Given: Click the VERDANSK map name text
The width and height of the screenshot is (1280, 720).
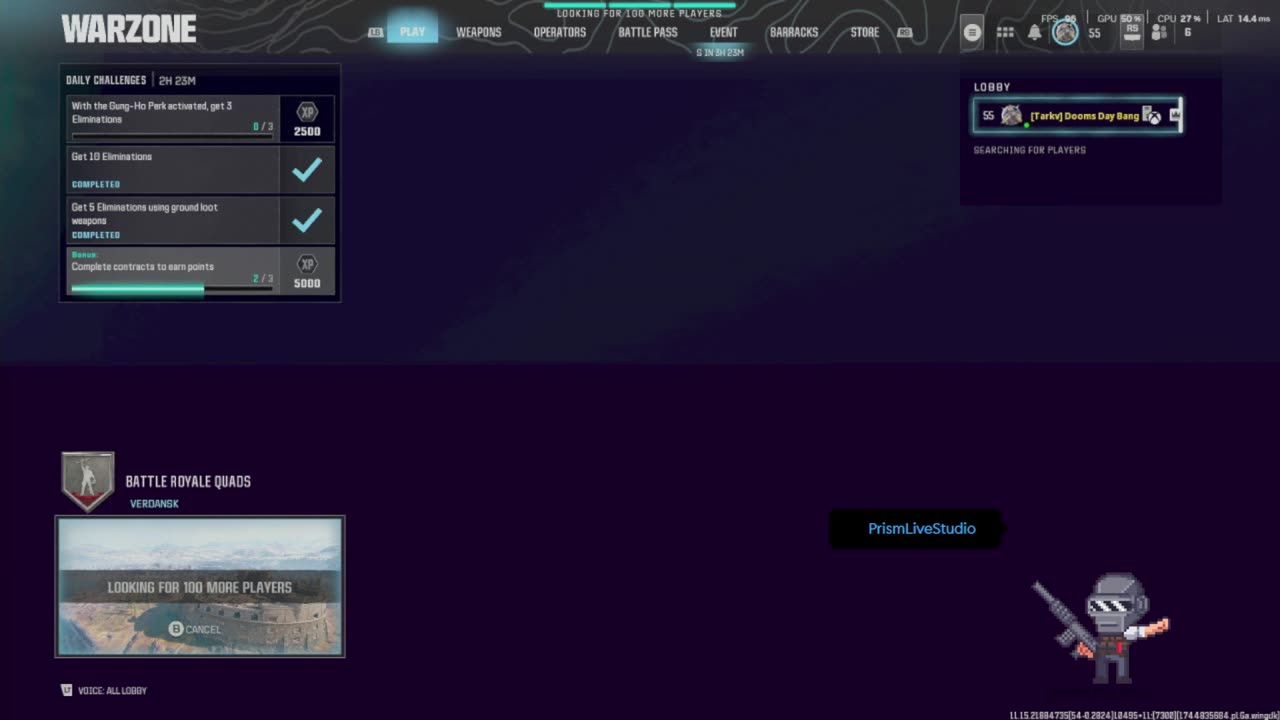Looking at the screenshot, I should [x=154, y=504].
